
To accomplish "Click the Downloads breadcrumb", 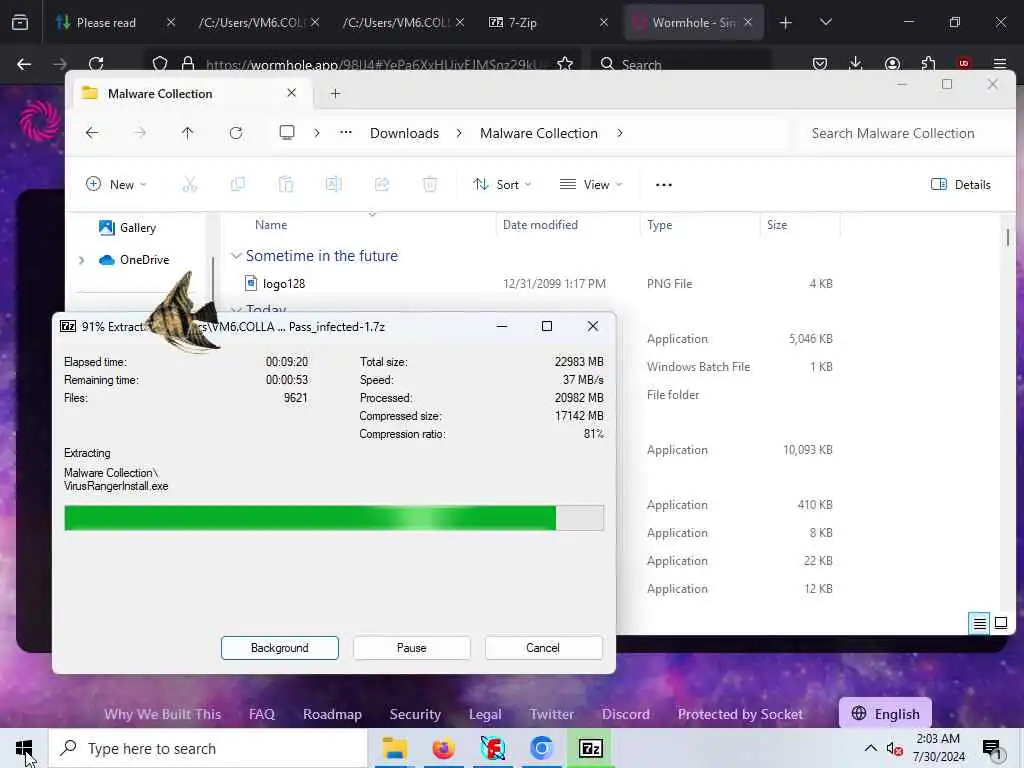I will (x=404, y=133).
